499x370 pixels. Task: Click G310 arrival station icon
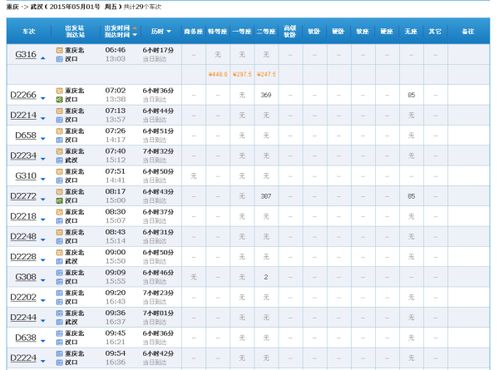pyautogui.click(x=59, y=180)
